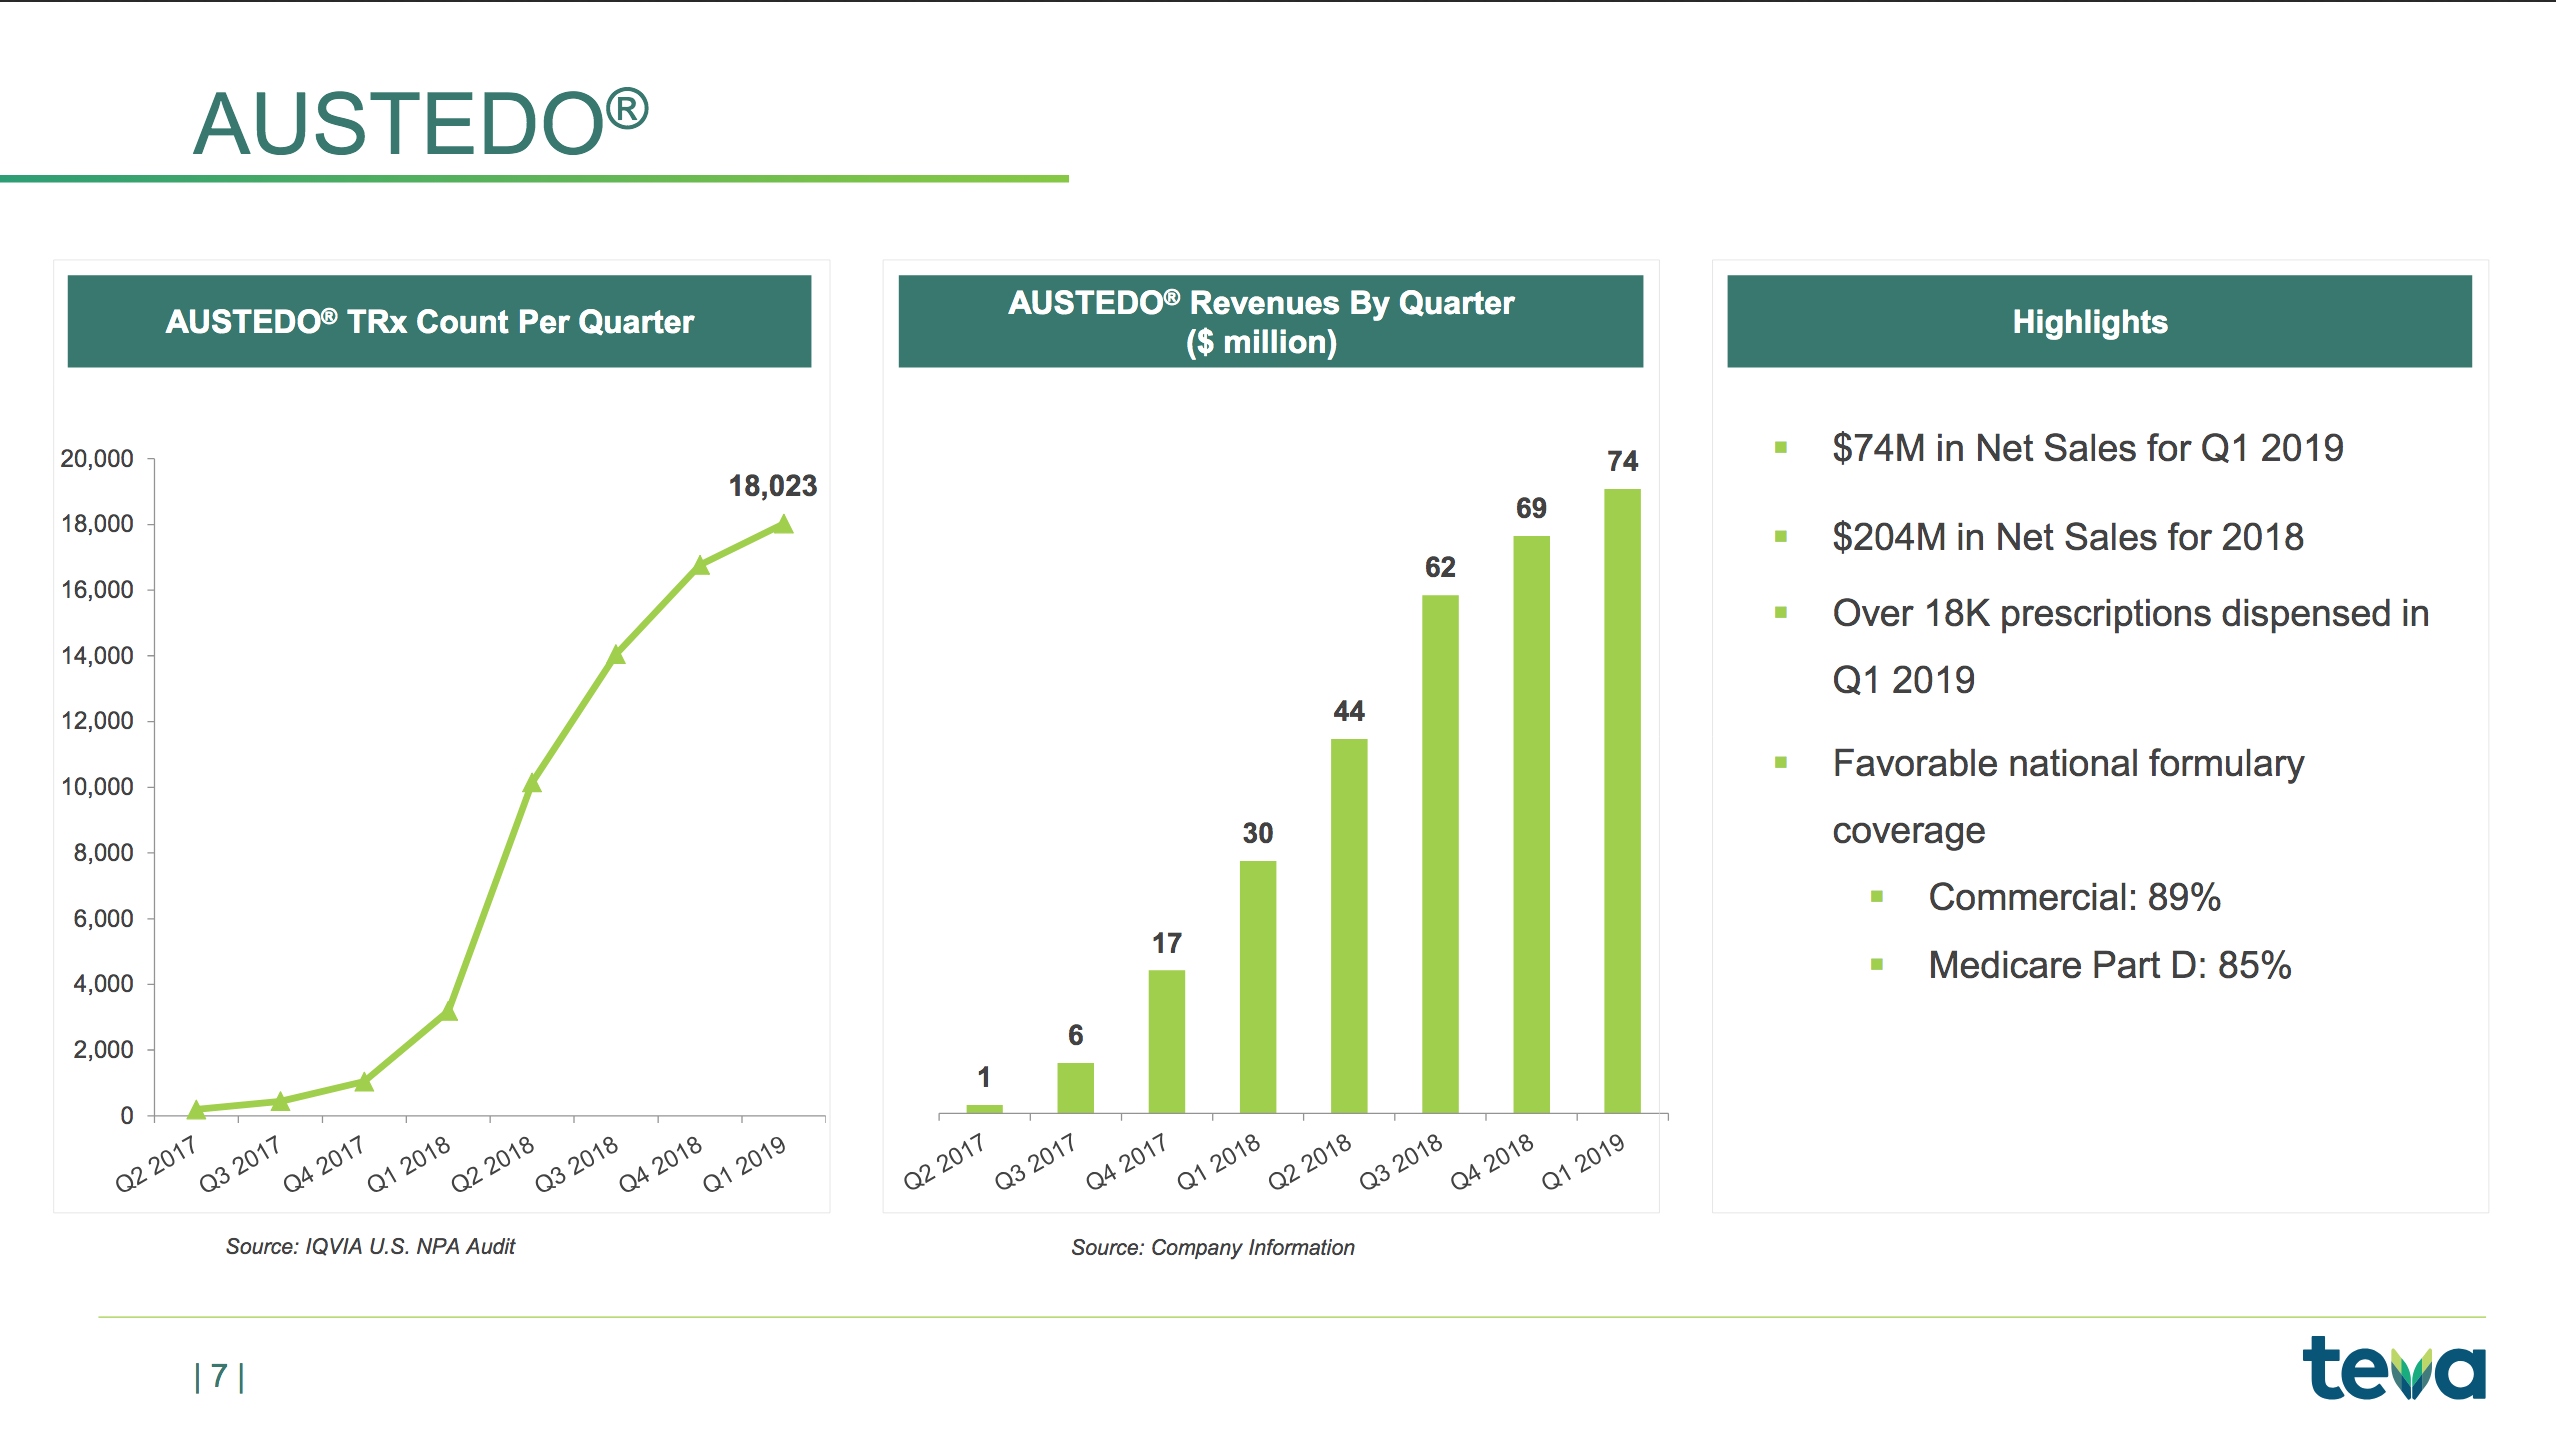2556x1440 pixels.
Task: Click the revenue bar labeled 6
Action: 1076,1088
